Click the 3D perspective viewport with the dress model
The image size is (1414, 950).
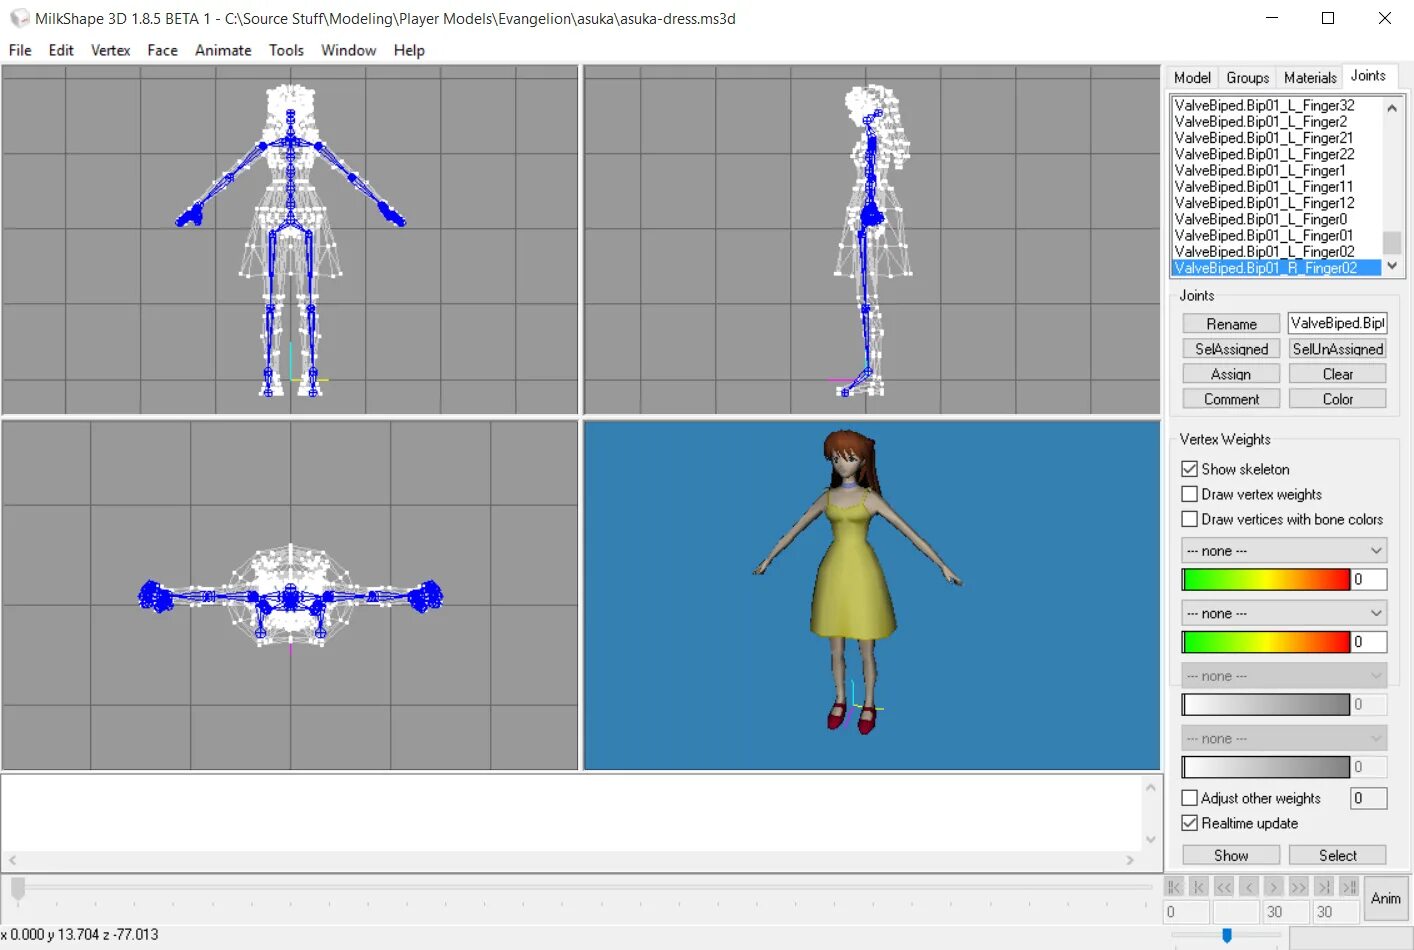[872, 595]
